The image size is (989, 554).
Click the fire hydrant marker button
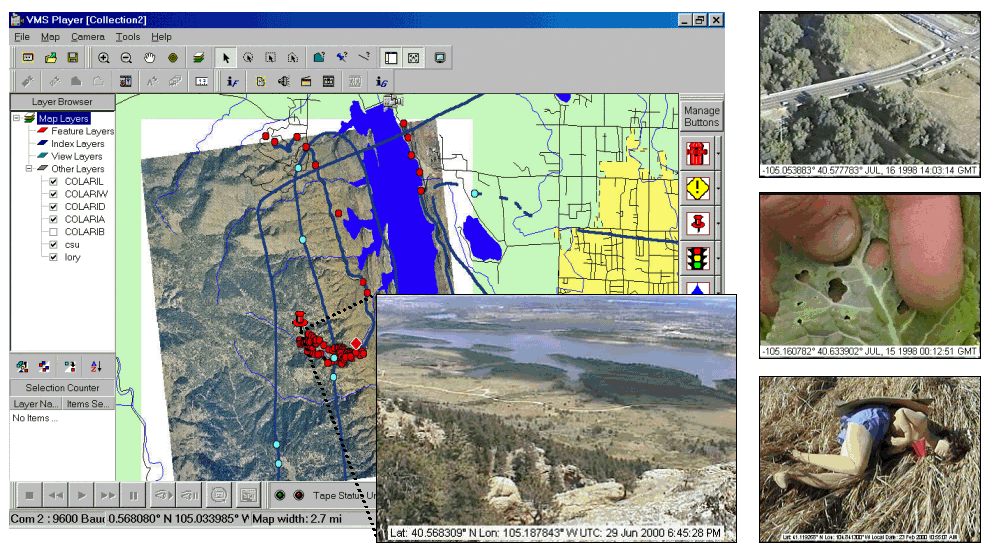pos(697,153)
